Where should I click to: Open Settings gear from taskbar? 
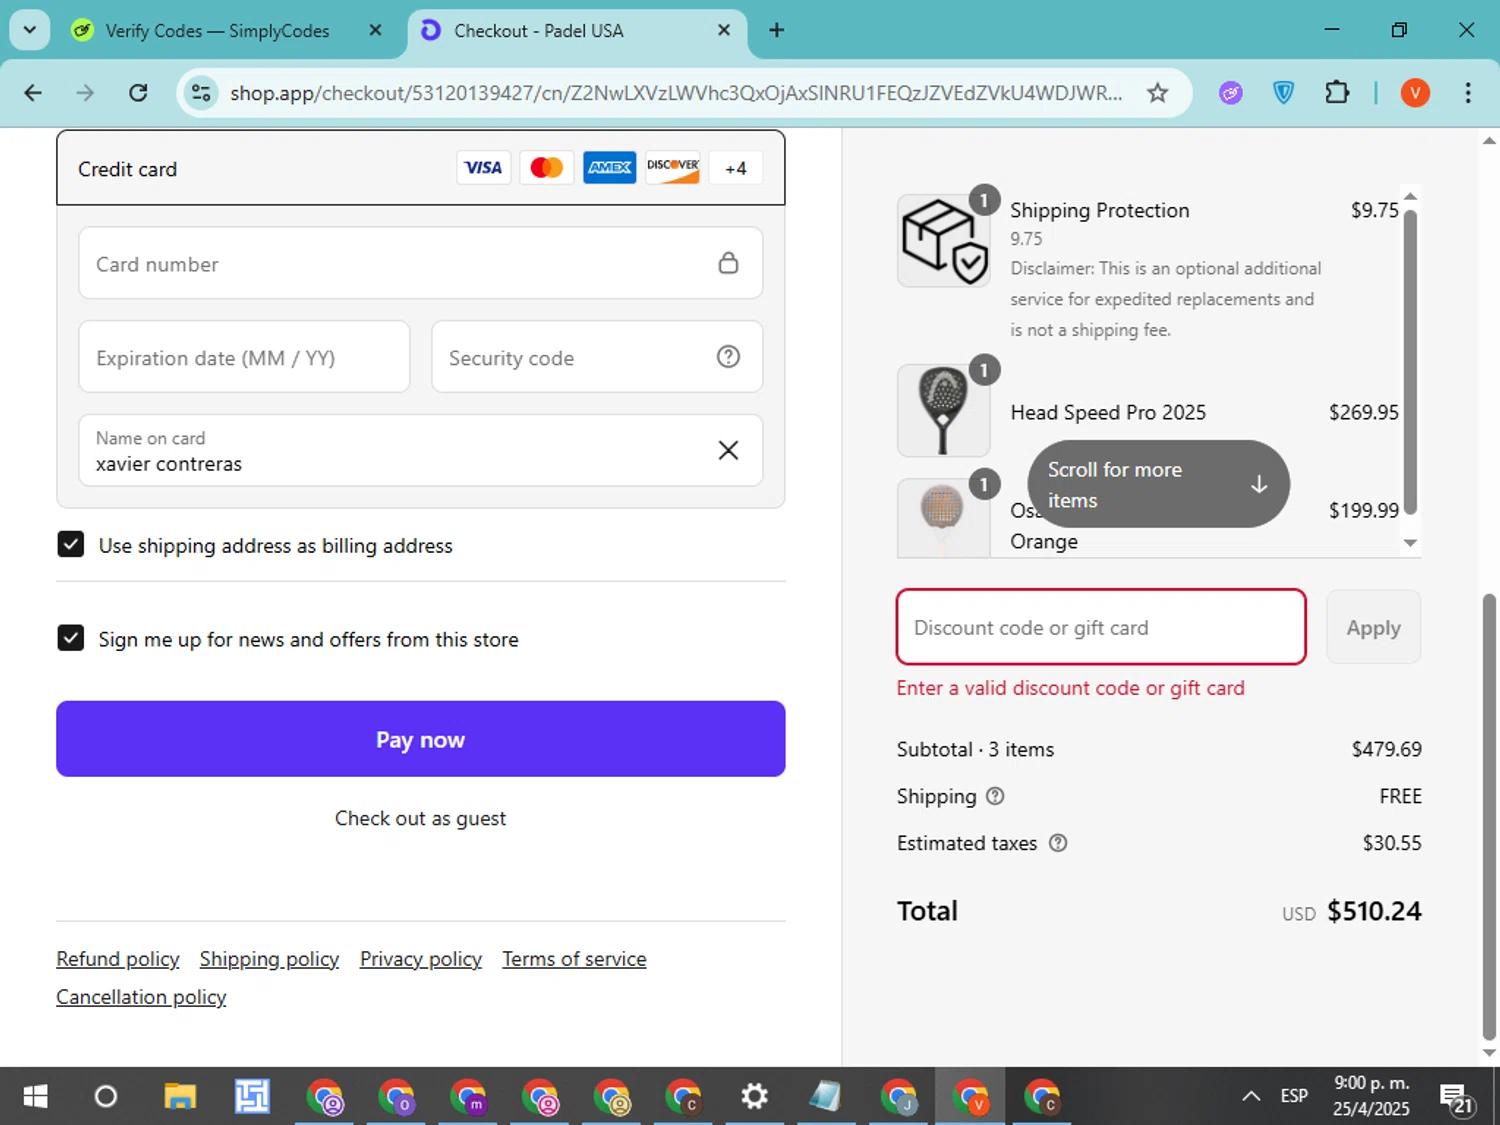[754, 1097]
